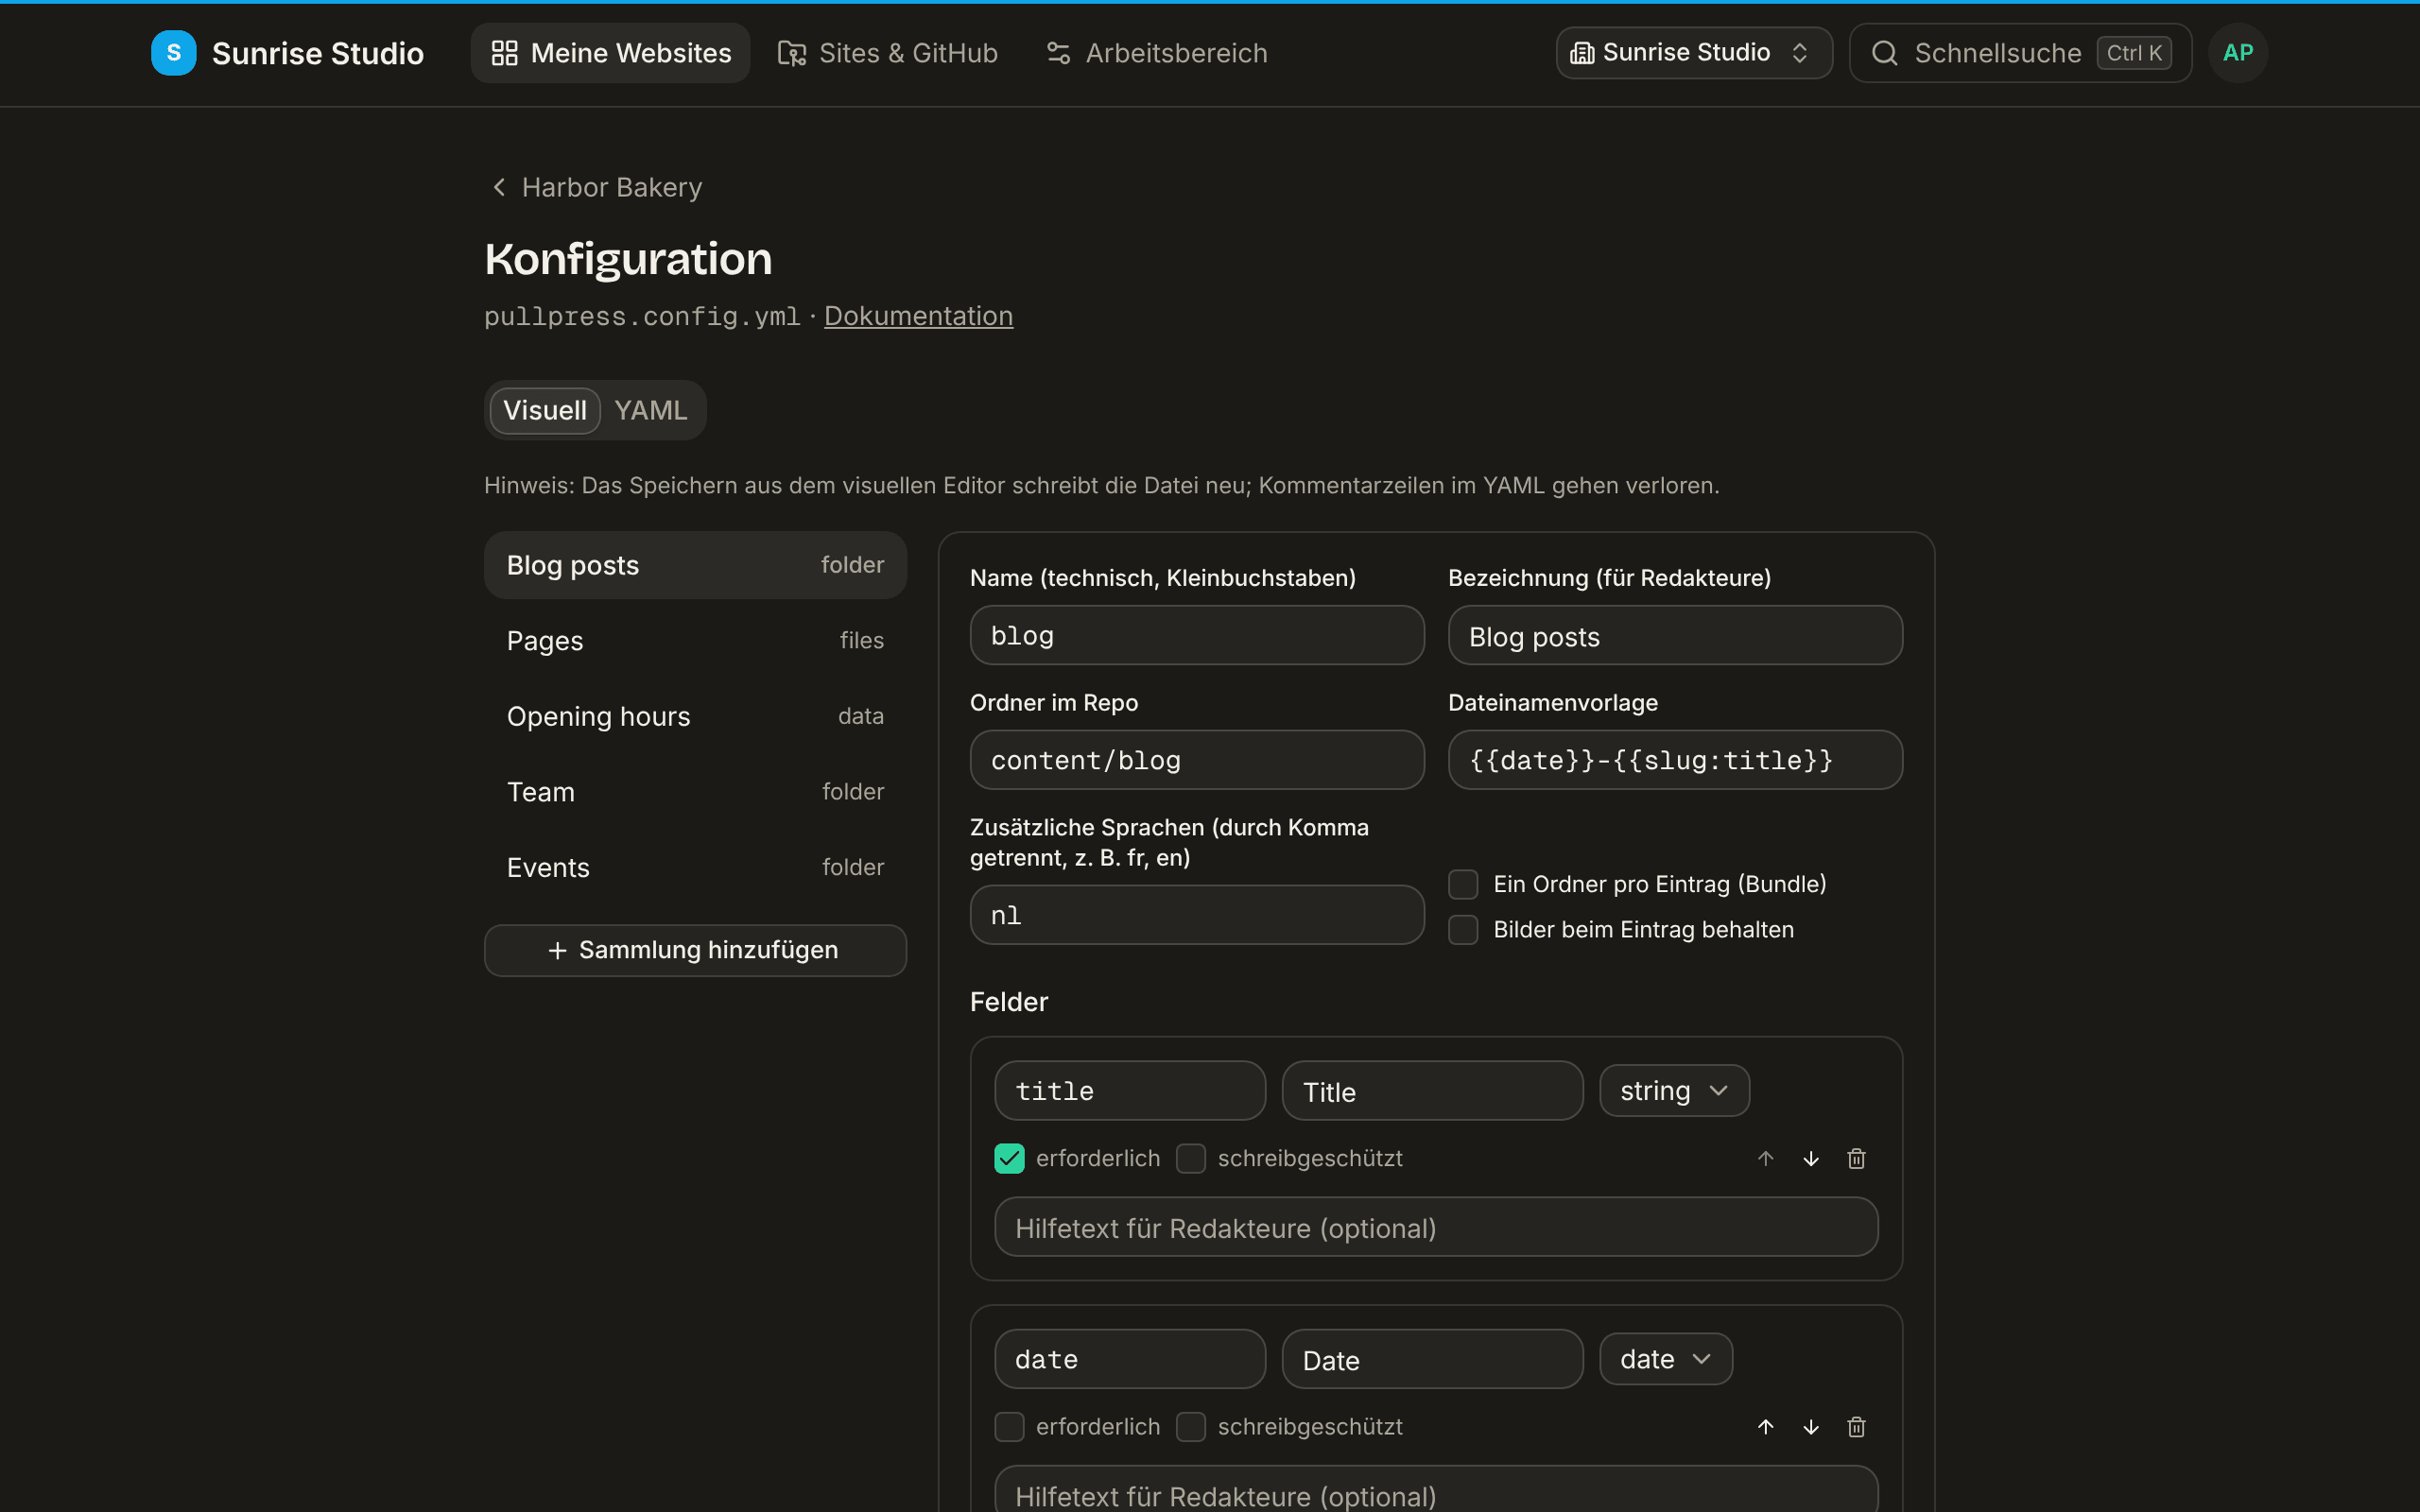Open the date type dropdown

click(x=1665, y=1358)
